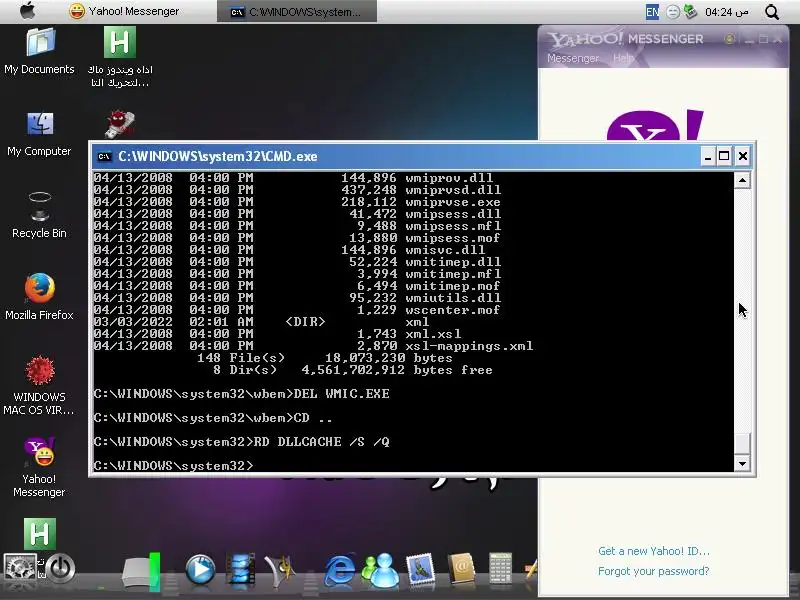Open the green H icon with Arabic label near My Documents

(120, 56)
